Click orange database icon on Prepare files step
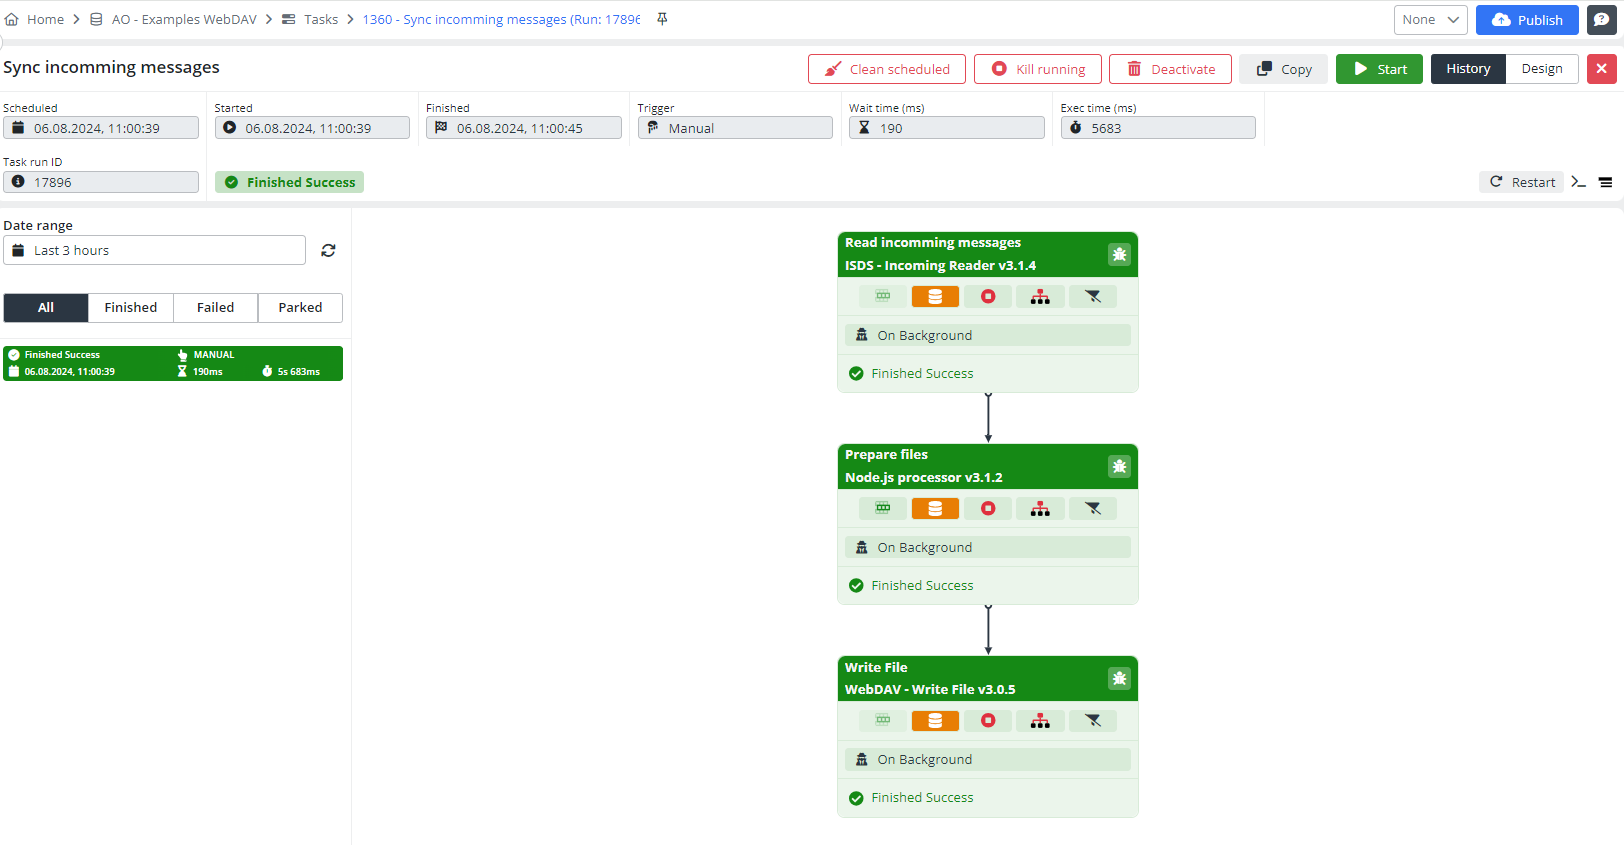 pos(935,509)
